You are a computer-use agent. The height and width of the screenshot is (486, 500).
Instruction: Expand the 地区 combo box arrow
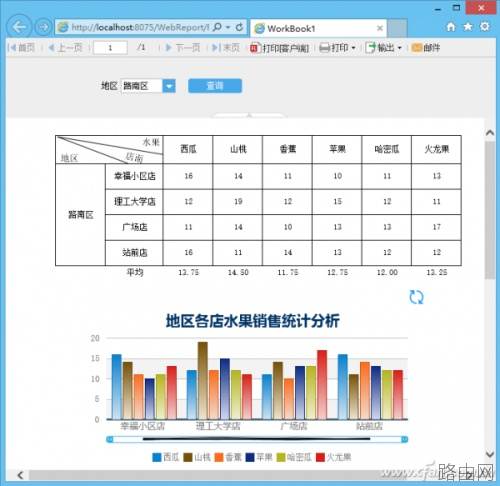tap(169, 86)
